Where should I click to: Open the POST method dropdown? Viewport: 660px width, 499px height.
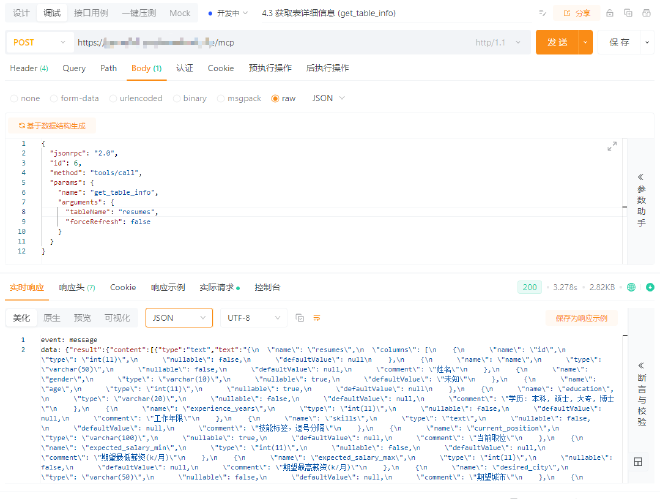pos(40,43)
